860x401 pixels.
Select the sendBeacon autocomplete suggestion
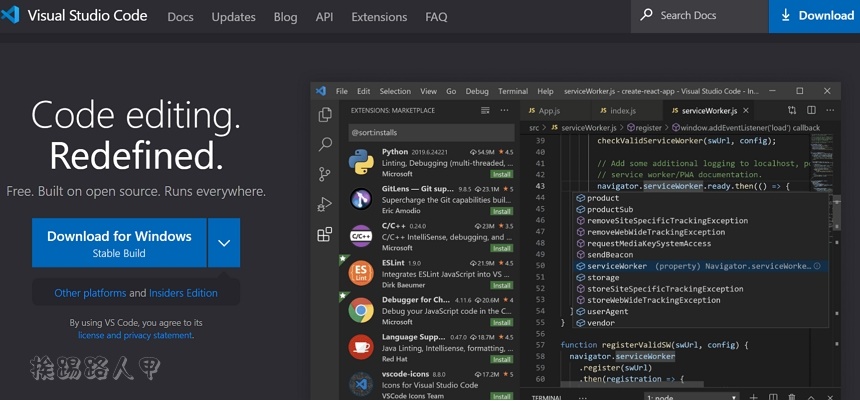(x=700, y=255)
